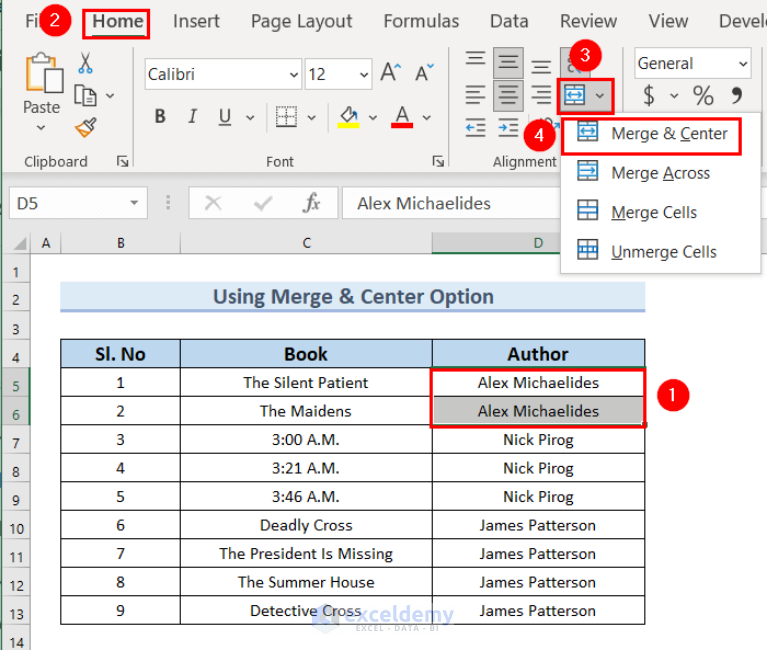767x650 pixels.
Task: Apply red font color
Action: [402, 117]
